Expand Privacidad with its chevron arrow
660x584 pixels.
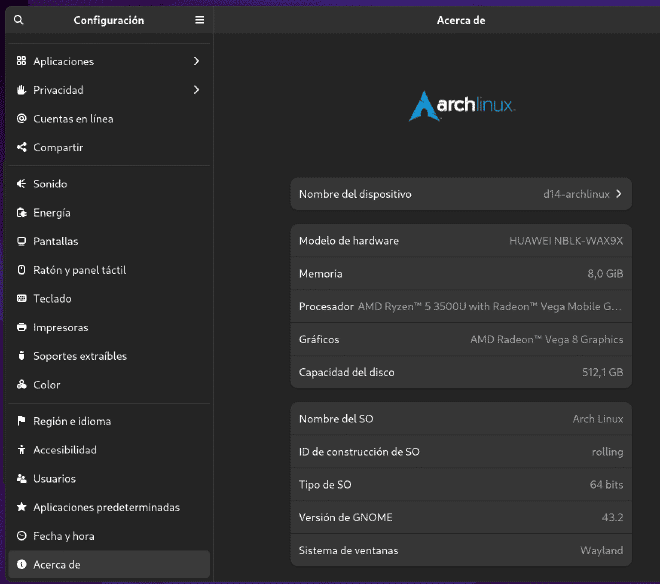[x=196, y=90]
